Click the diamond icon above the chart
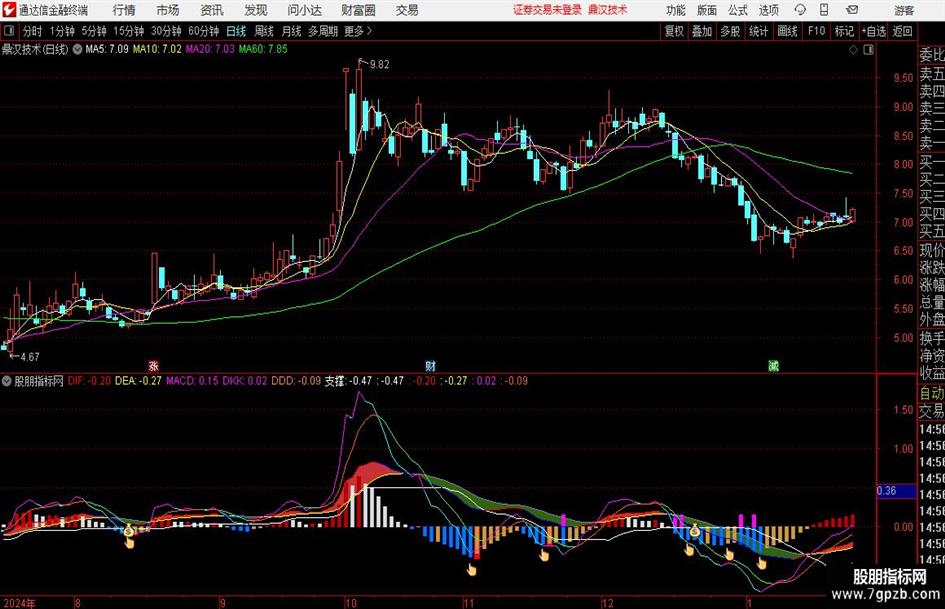The image size is (945, 609). point(853,50)
